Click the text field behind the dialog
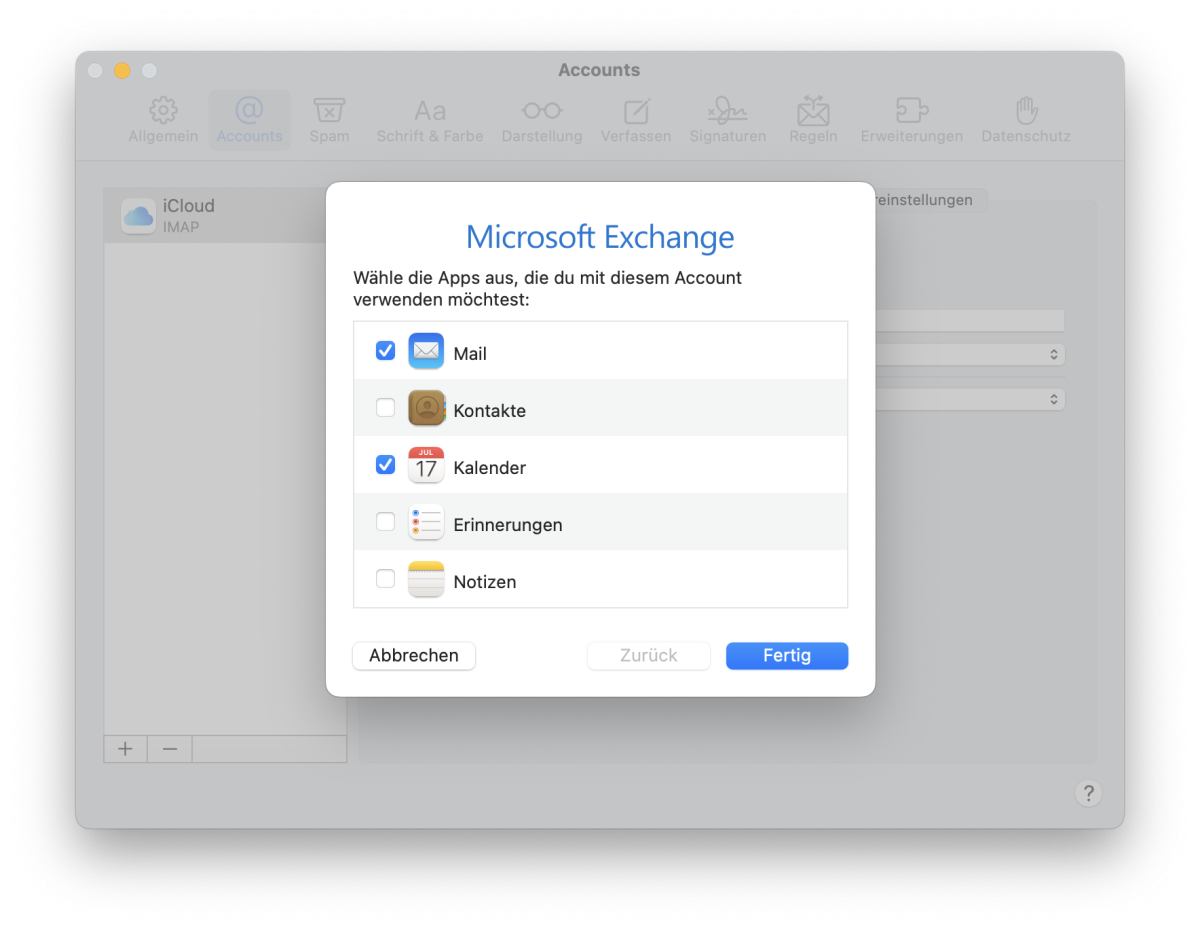Image resolution: width=1200 pixels, height=929 pixels. [x=970, y=320]
